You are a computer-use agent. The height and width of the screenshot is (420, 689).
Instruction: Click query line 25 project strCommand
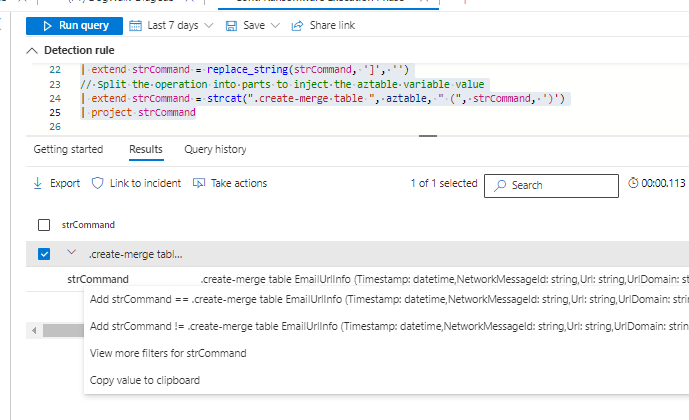(138, 112)
